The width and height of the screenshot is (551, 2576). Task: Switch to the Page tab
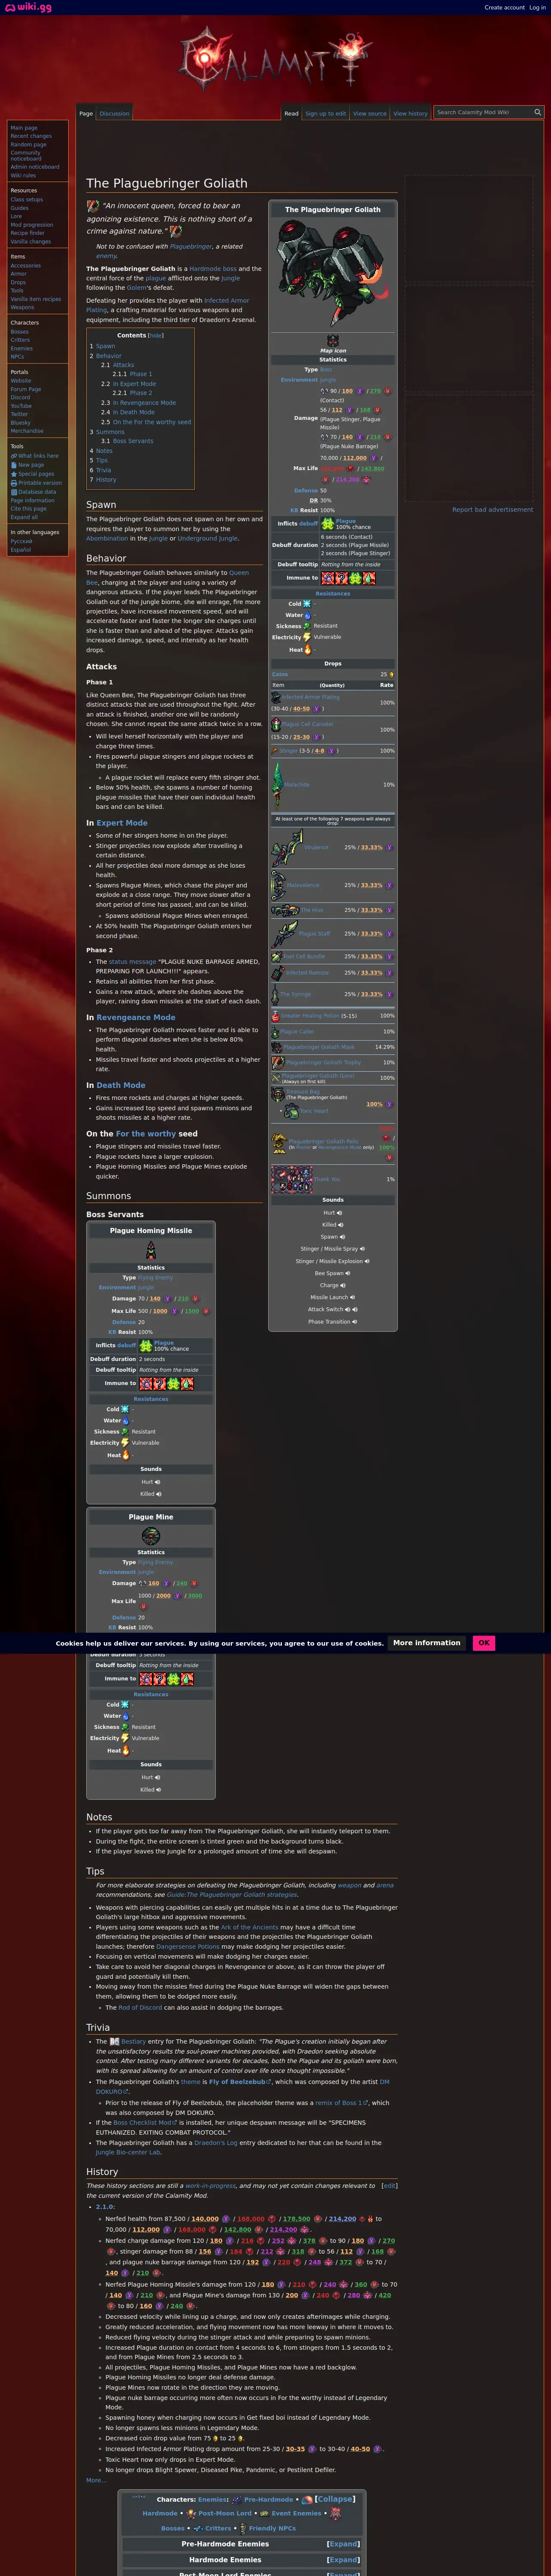pos(86,114)
